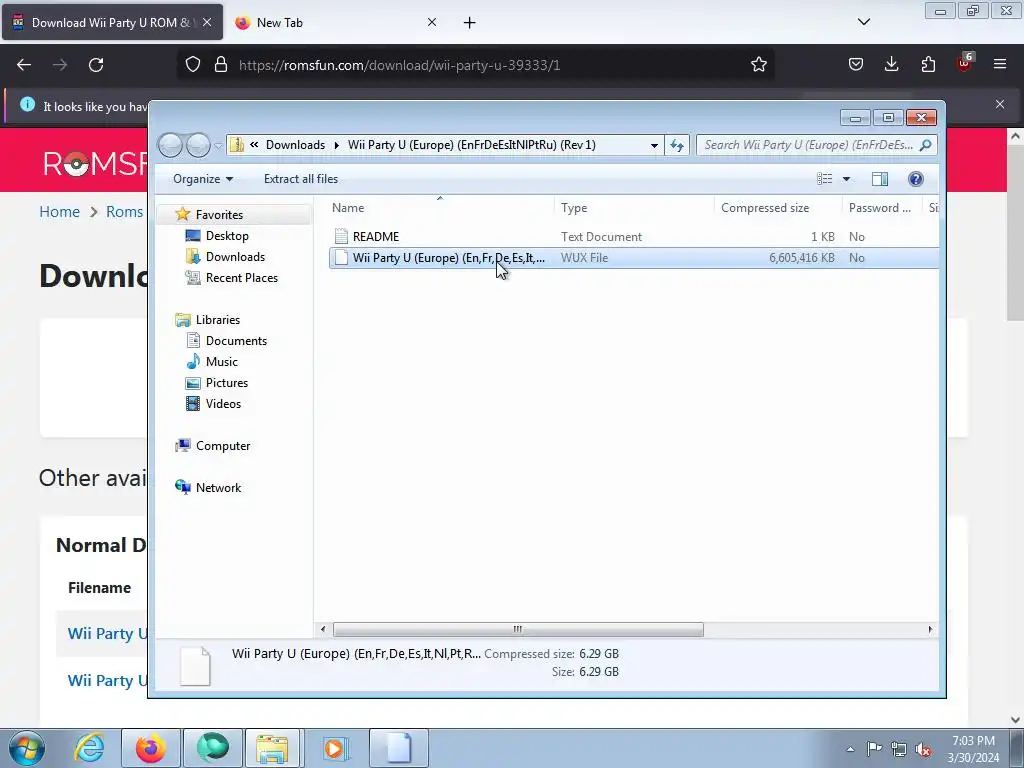The height and width of the screenshot is (768, 1024).
Task: Click Downloads in the address breadcrumb
Action: coord(295,145)
